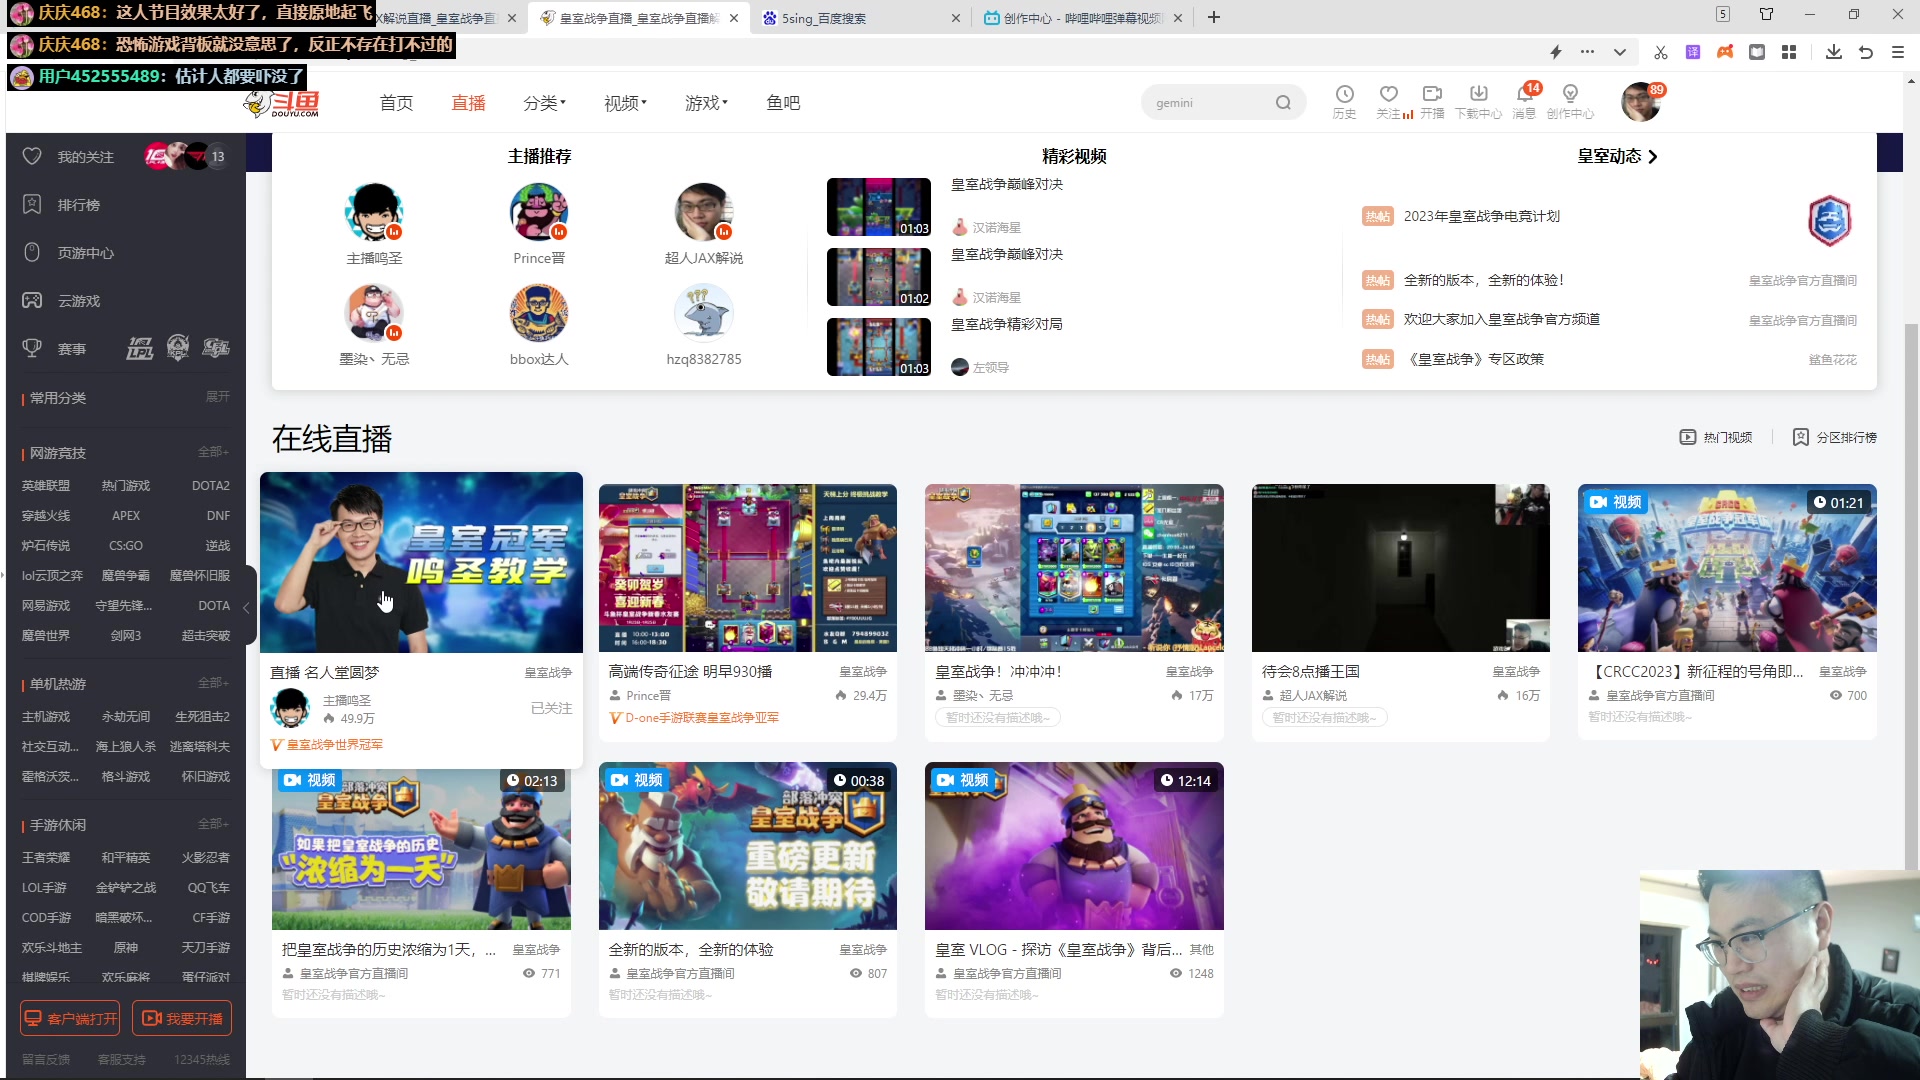Open 待会8点播王国 stream thumbnail

(1400, 568)
